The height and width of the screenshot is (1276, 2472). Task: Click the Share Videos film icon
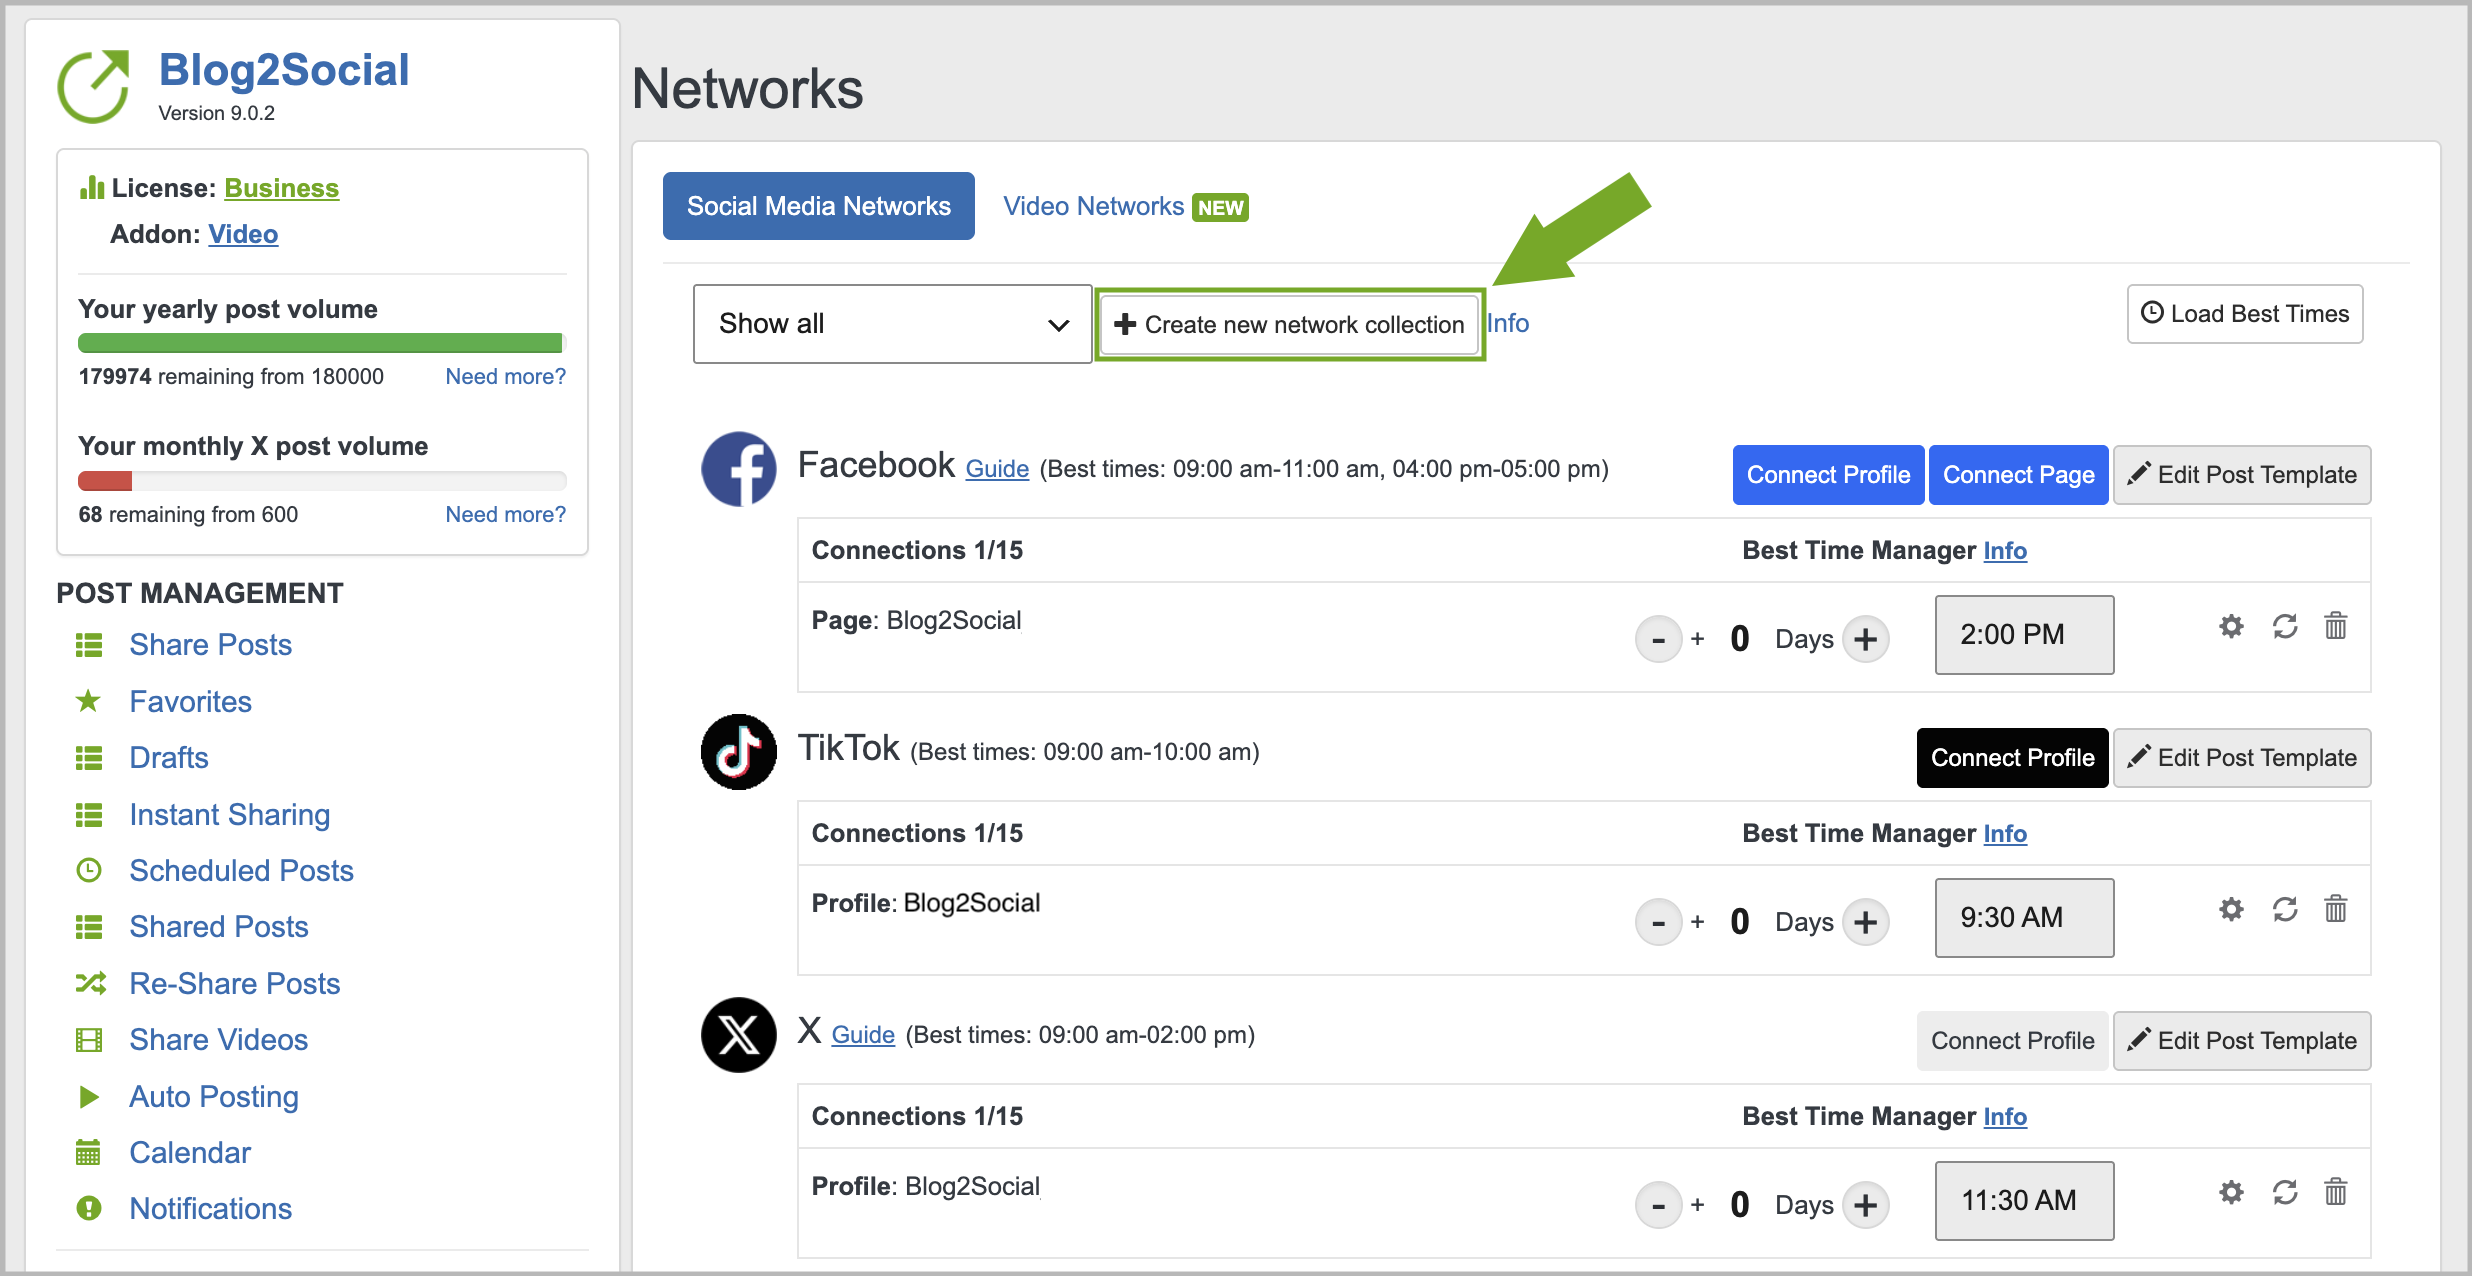pos(89,1040)
